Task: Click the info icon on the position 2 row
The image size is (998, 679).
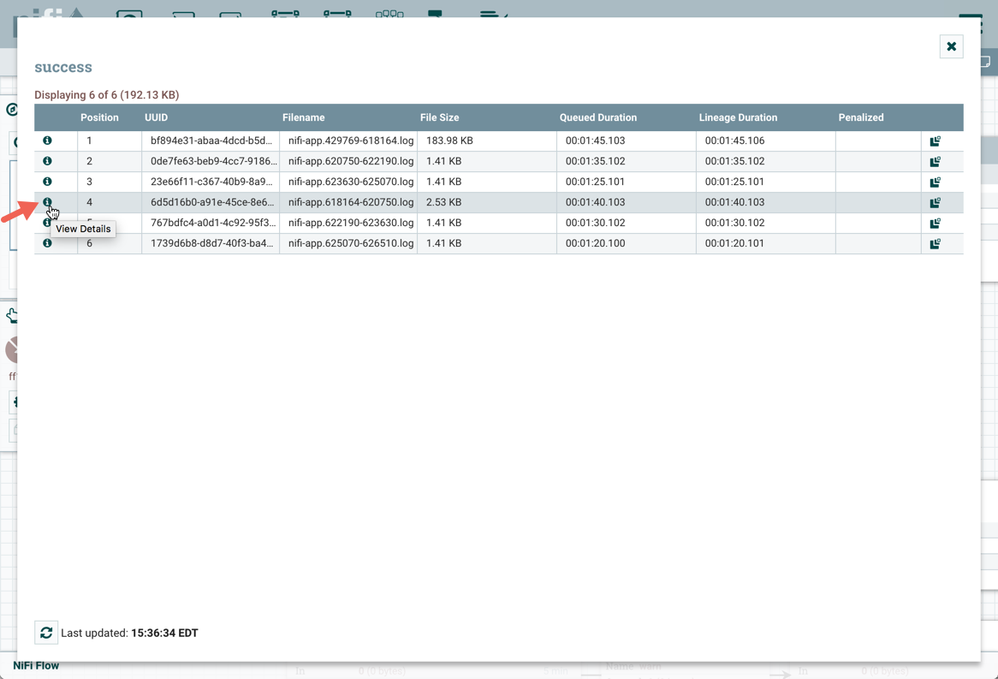Action: point(47,161)
